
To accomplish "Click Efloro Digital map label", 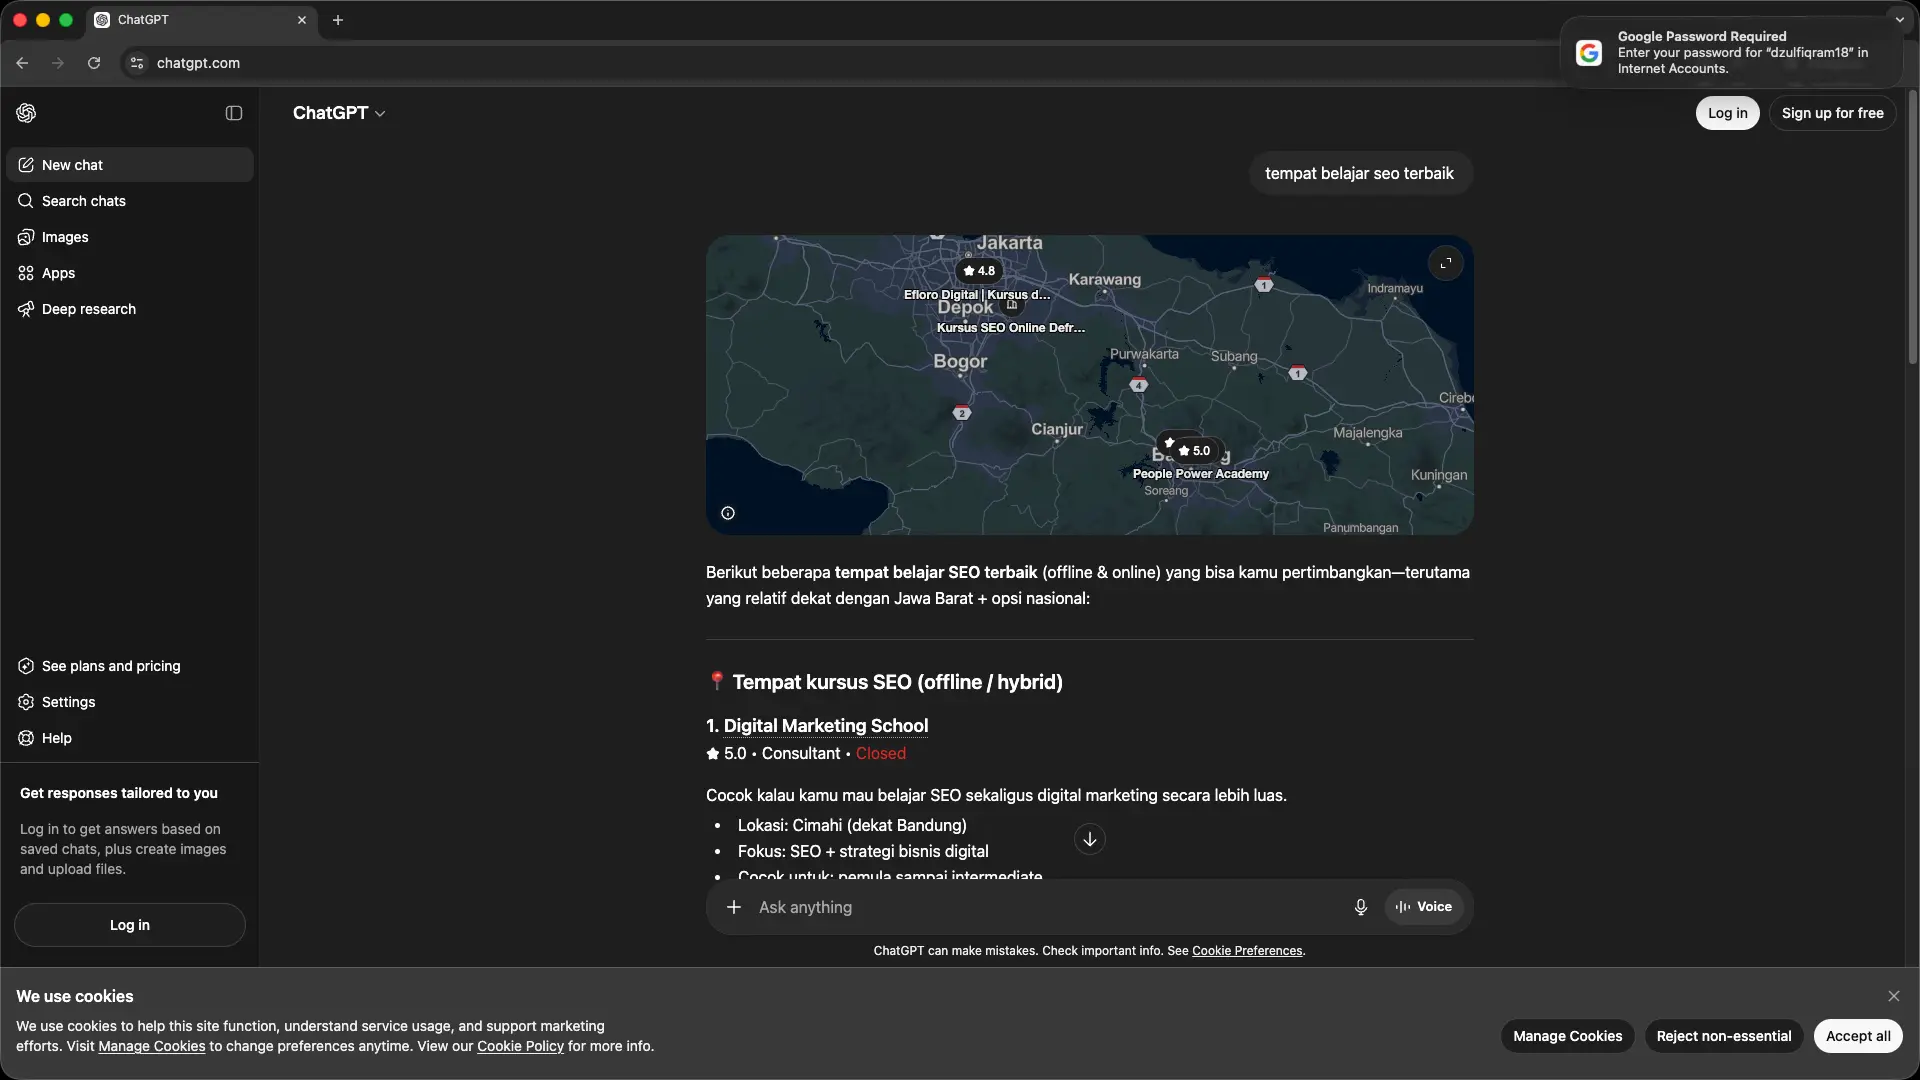I will pos(977,295).
